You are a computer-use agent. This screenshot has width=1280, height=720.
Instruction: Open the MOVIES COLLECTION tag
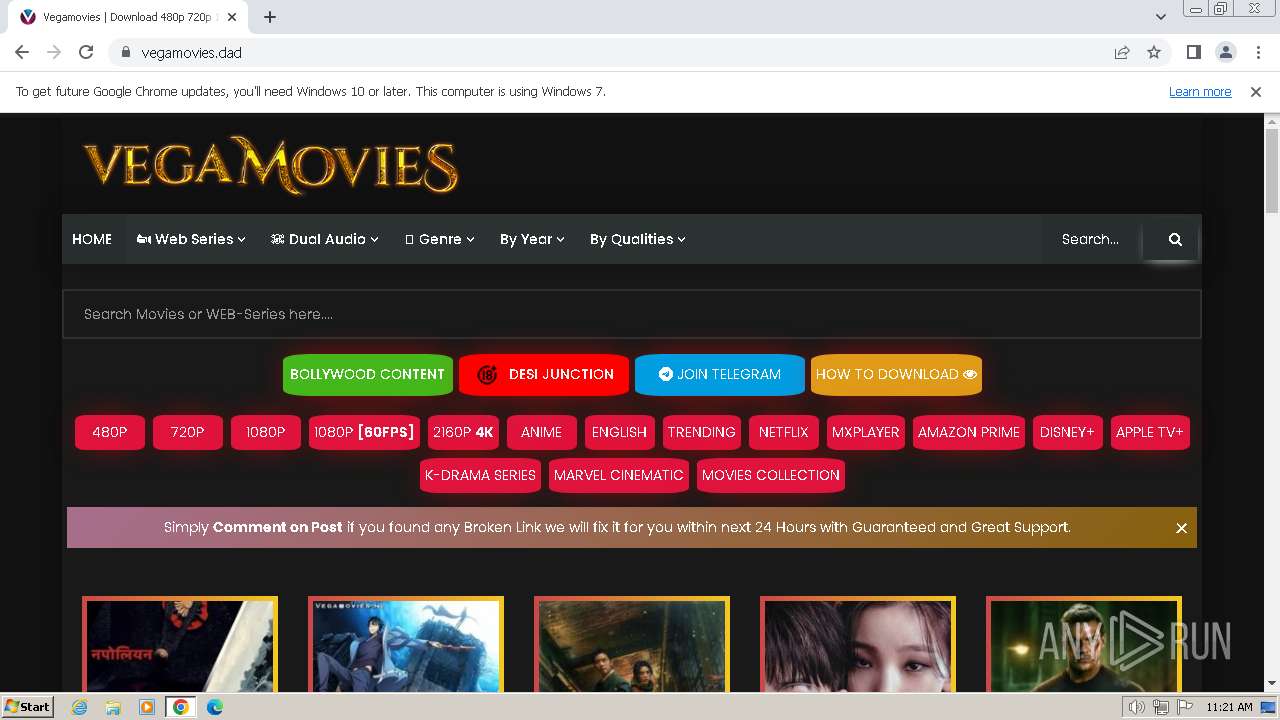point(771,475)
